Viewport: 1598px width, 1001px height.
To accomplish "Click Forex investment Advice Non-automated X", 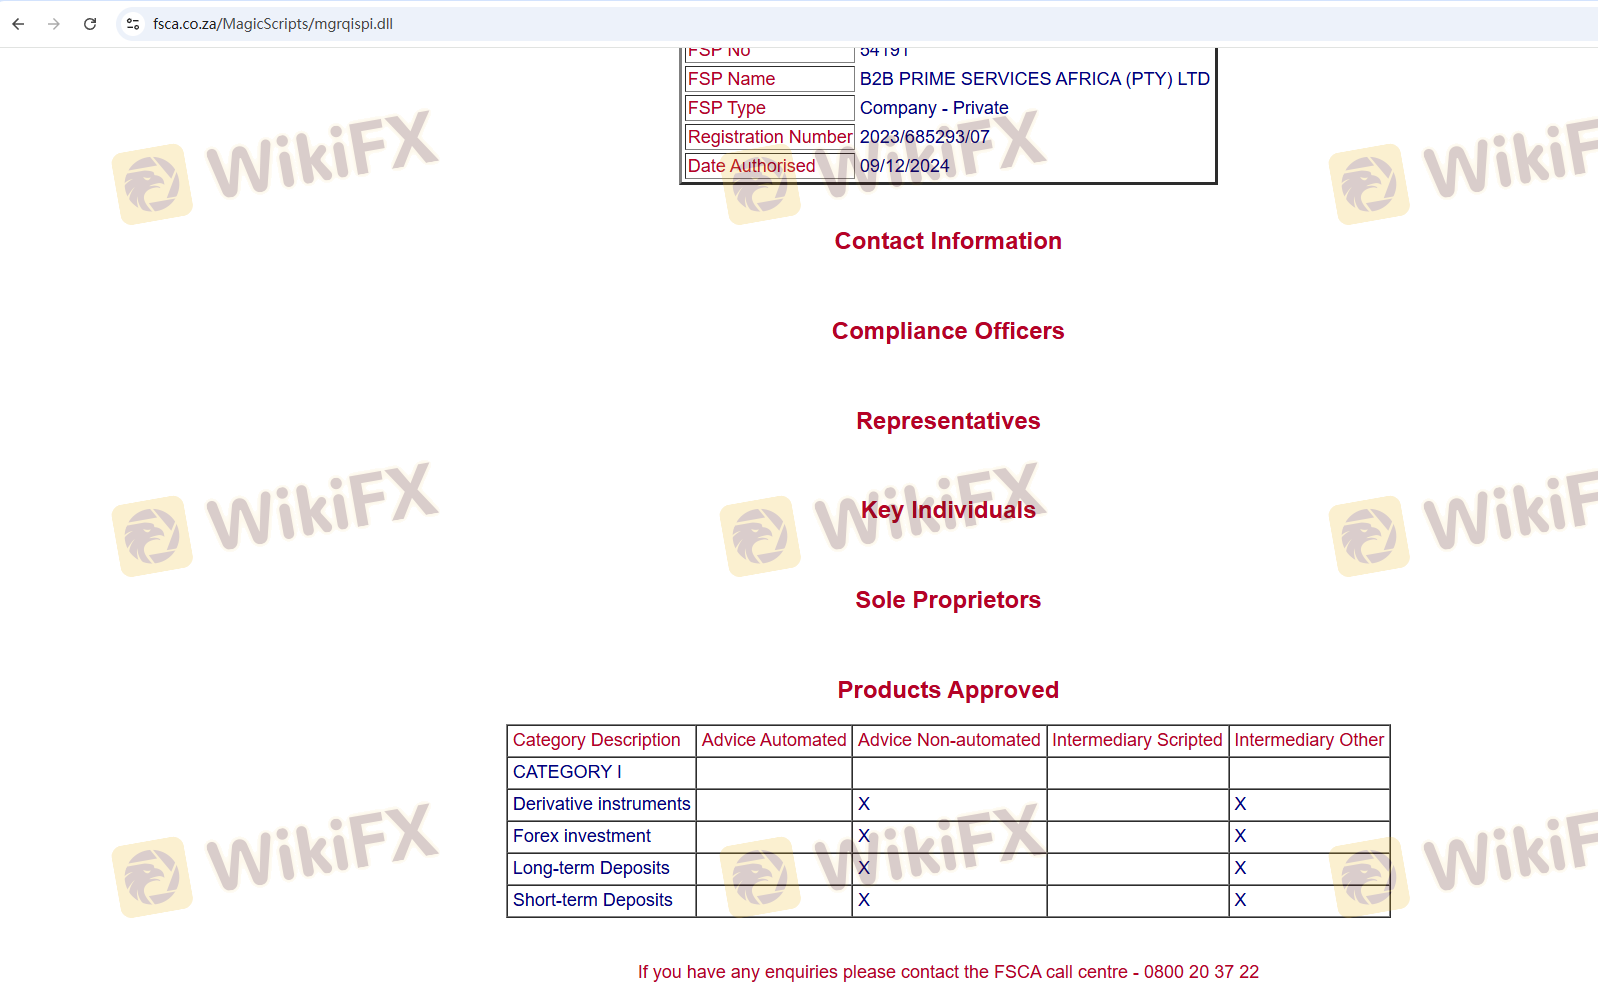I will coord(864,836).
